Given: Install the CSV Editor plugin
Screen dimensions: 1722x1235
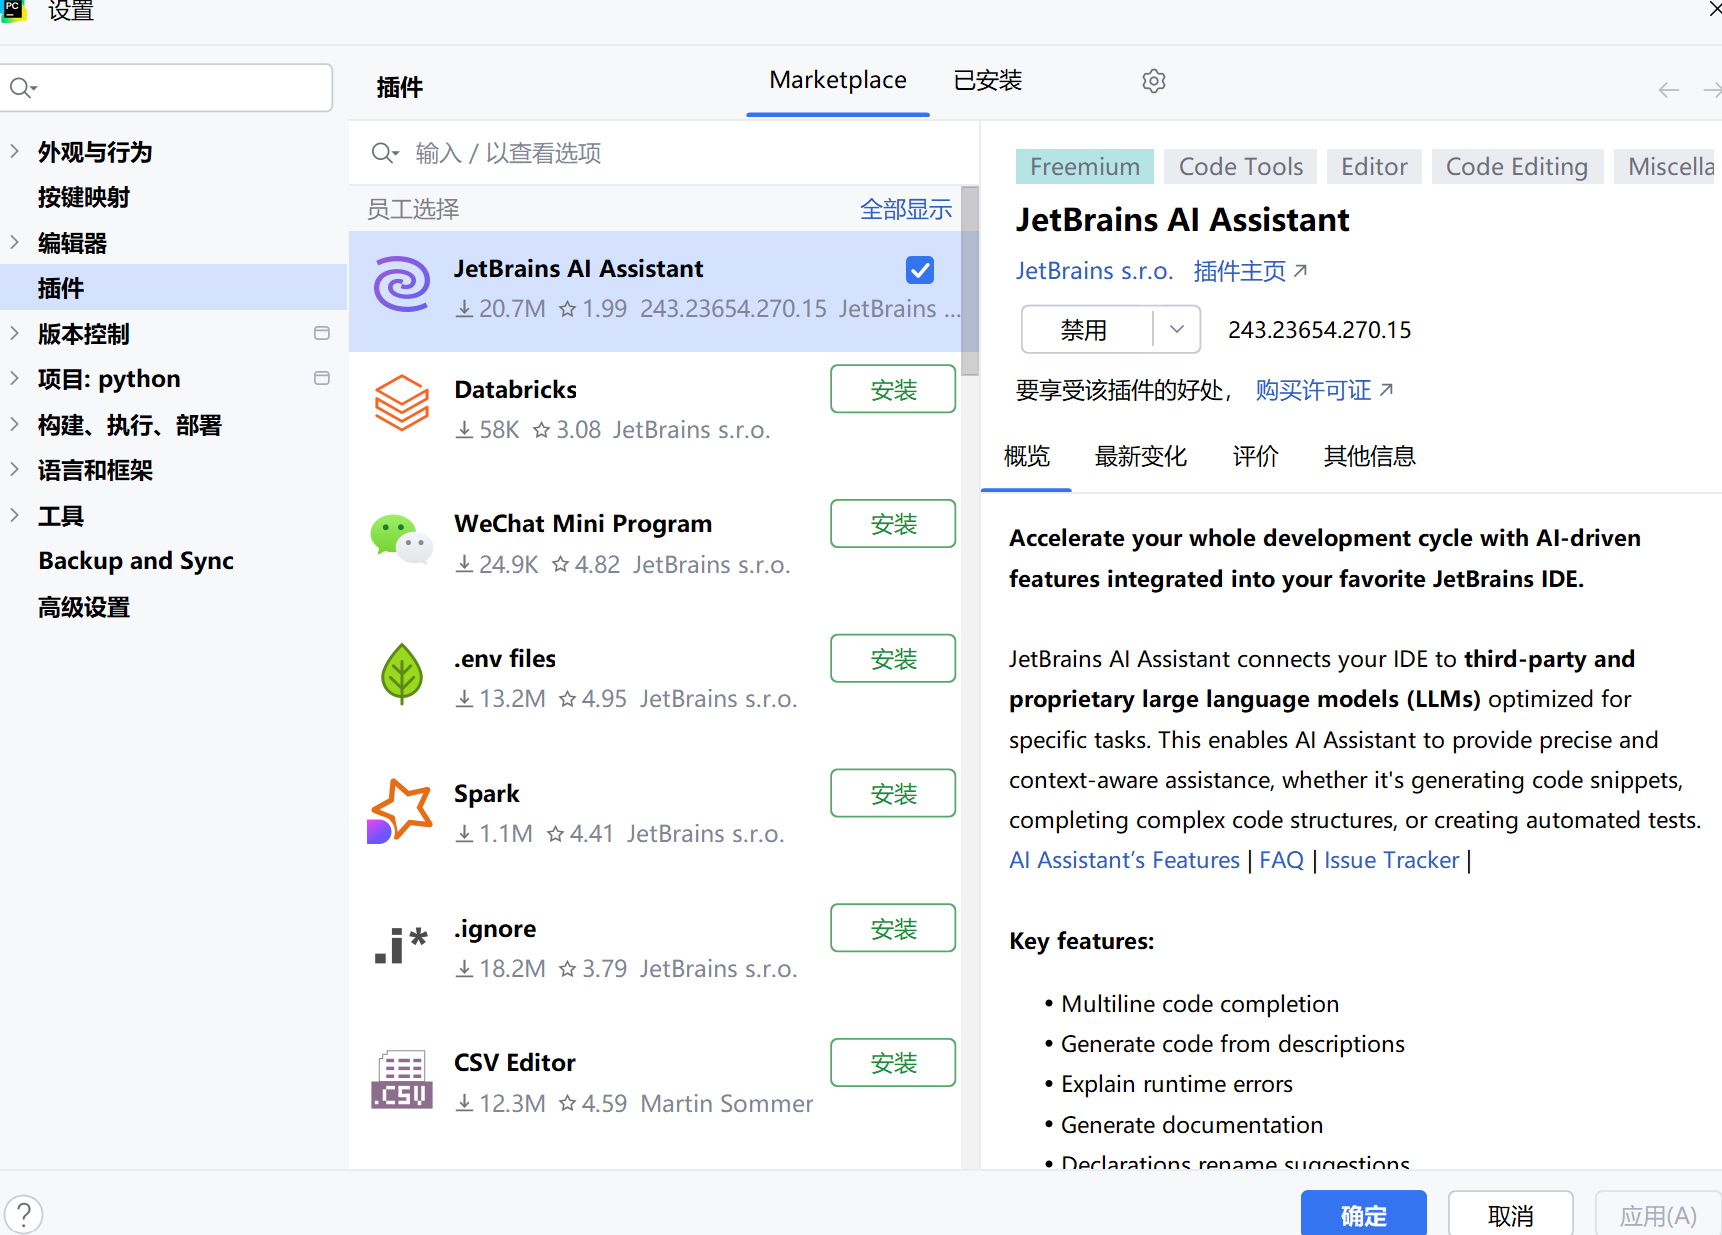Looking at the screenshot, I should click(x=893, y=1062).
